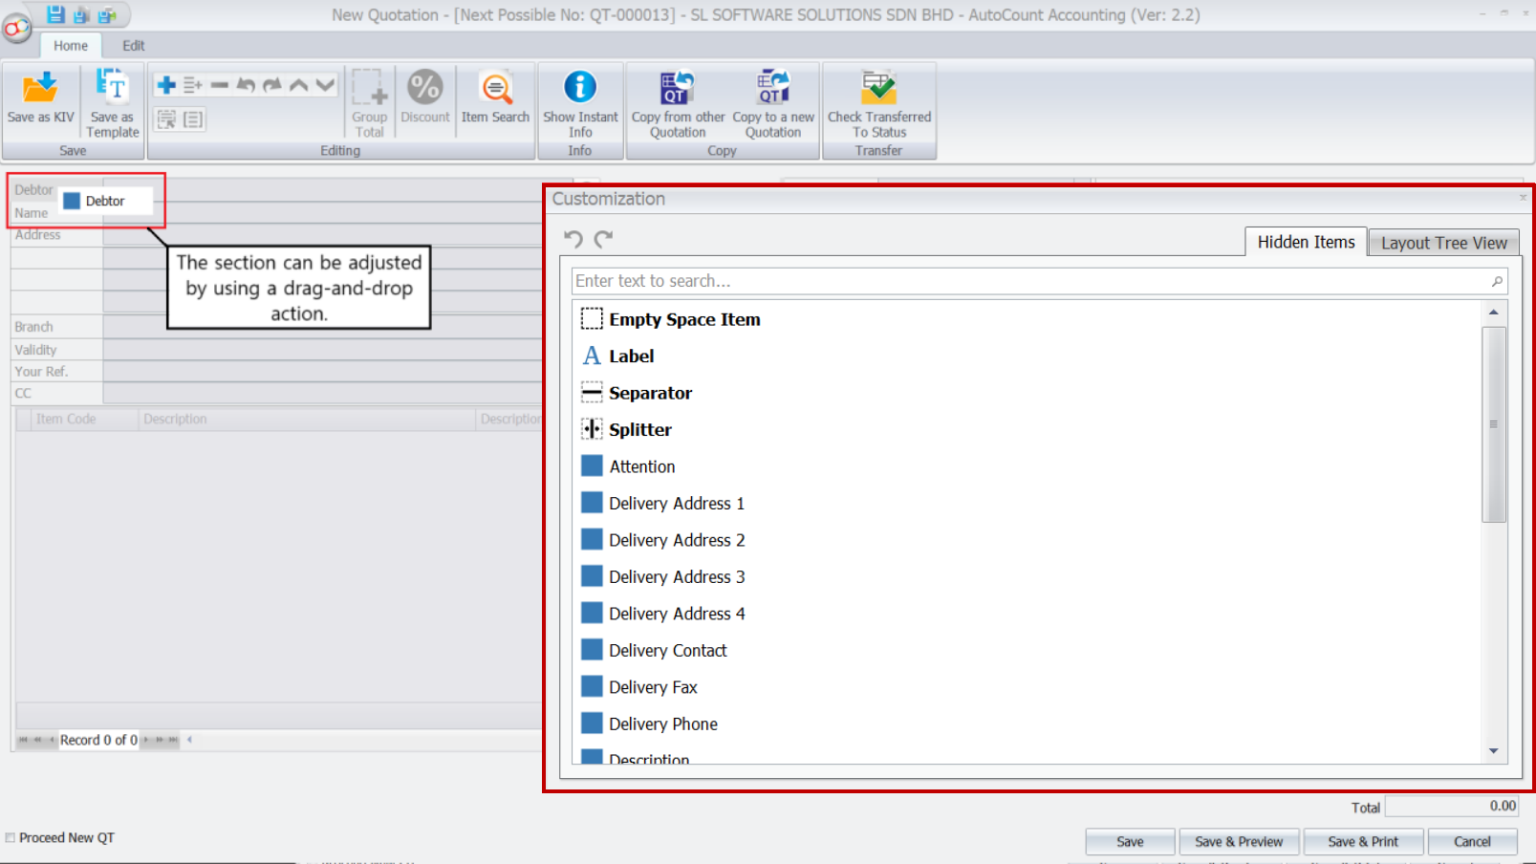Viewport: 1536px width, 864px height.
Task: Open the Layout Tree View tab
Action: click(1444, 243)
